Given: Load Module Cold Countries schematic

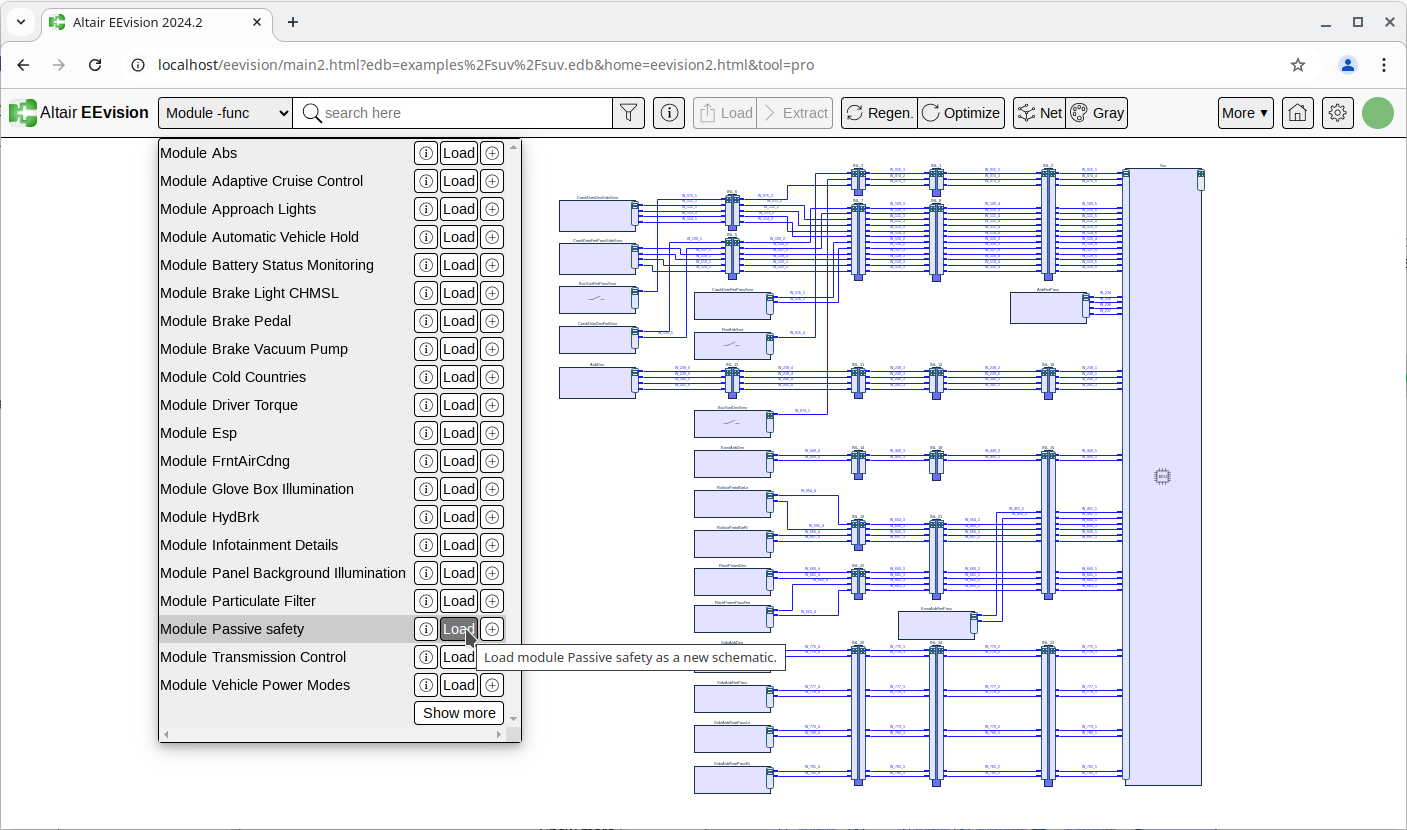Looking at the screenshot, I should [459, 377].
